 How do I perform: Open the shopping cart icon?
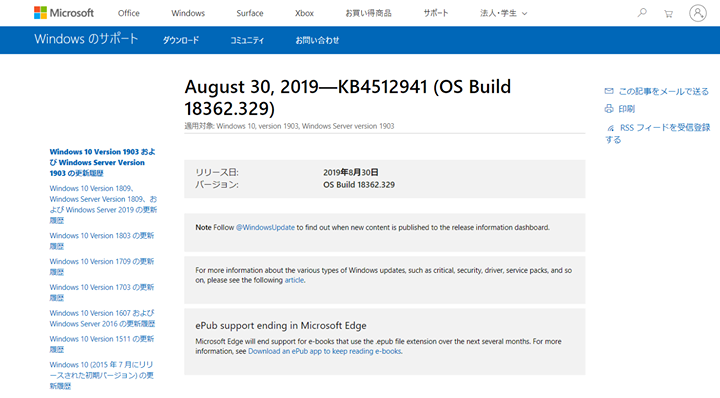(669, 13)
